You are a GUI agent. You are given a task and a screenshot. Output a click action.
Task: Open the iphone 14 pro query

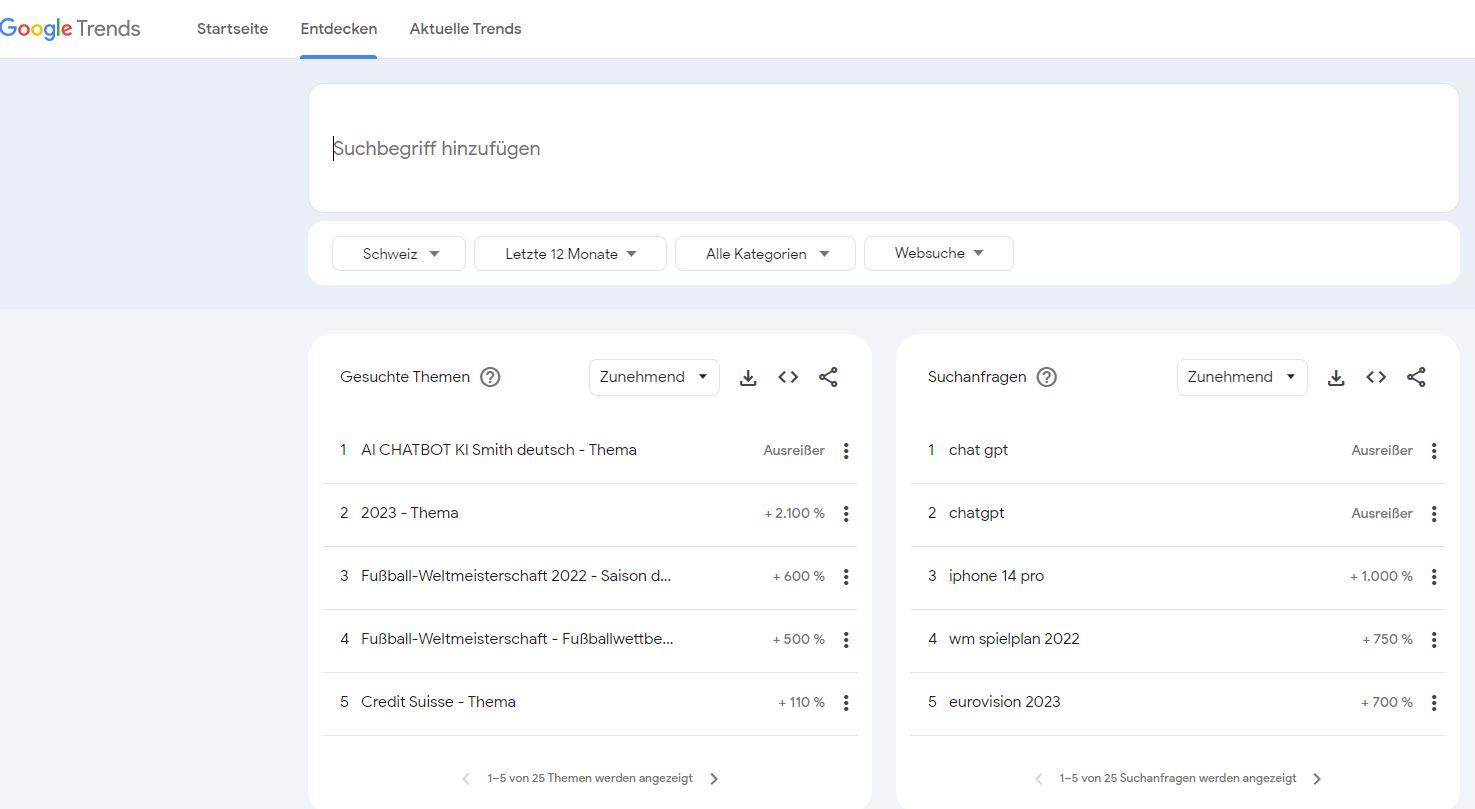point(996,576)
